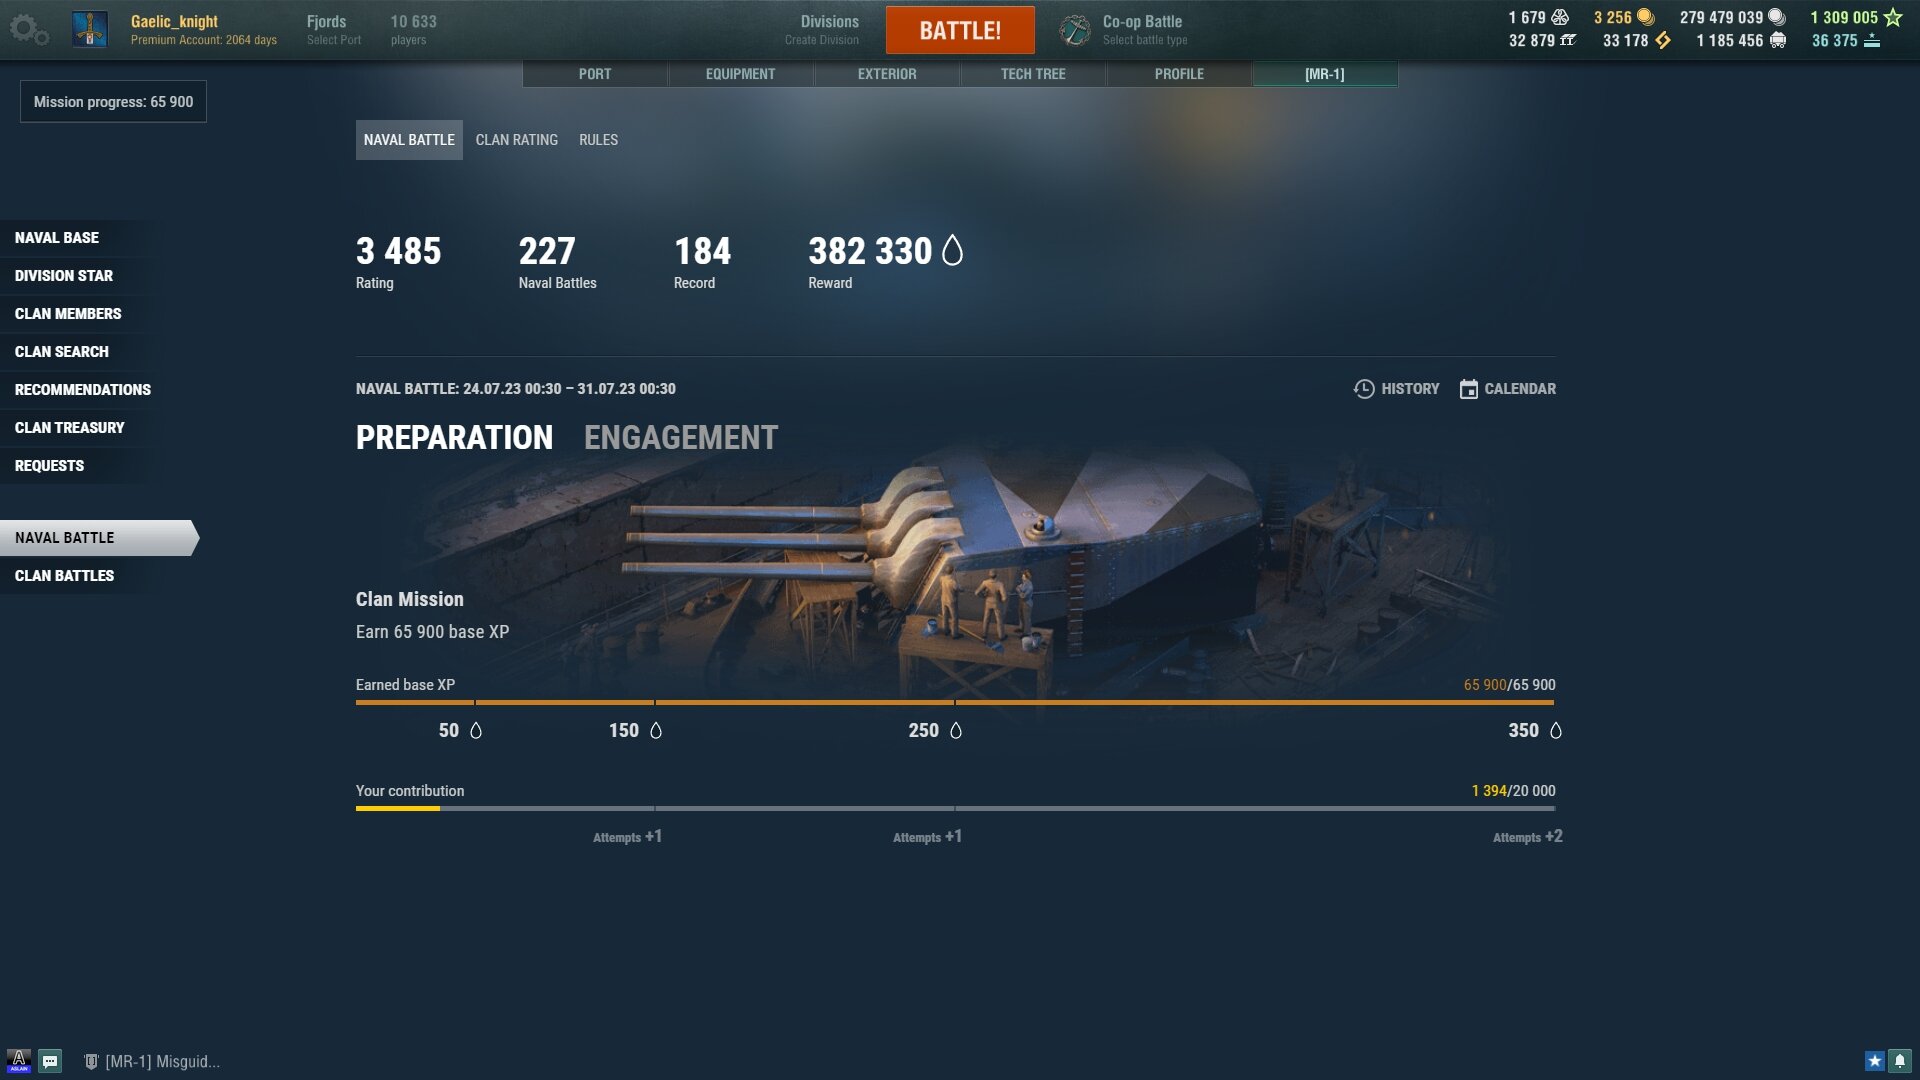Click the orange BATTLE! button
Screen dimensions: 1920x1080
960,30
